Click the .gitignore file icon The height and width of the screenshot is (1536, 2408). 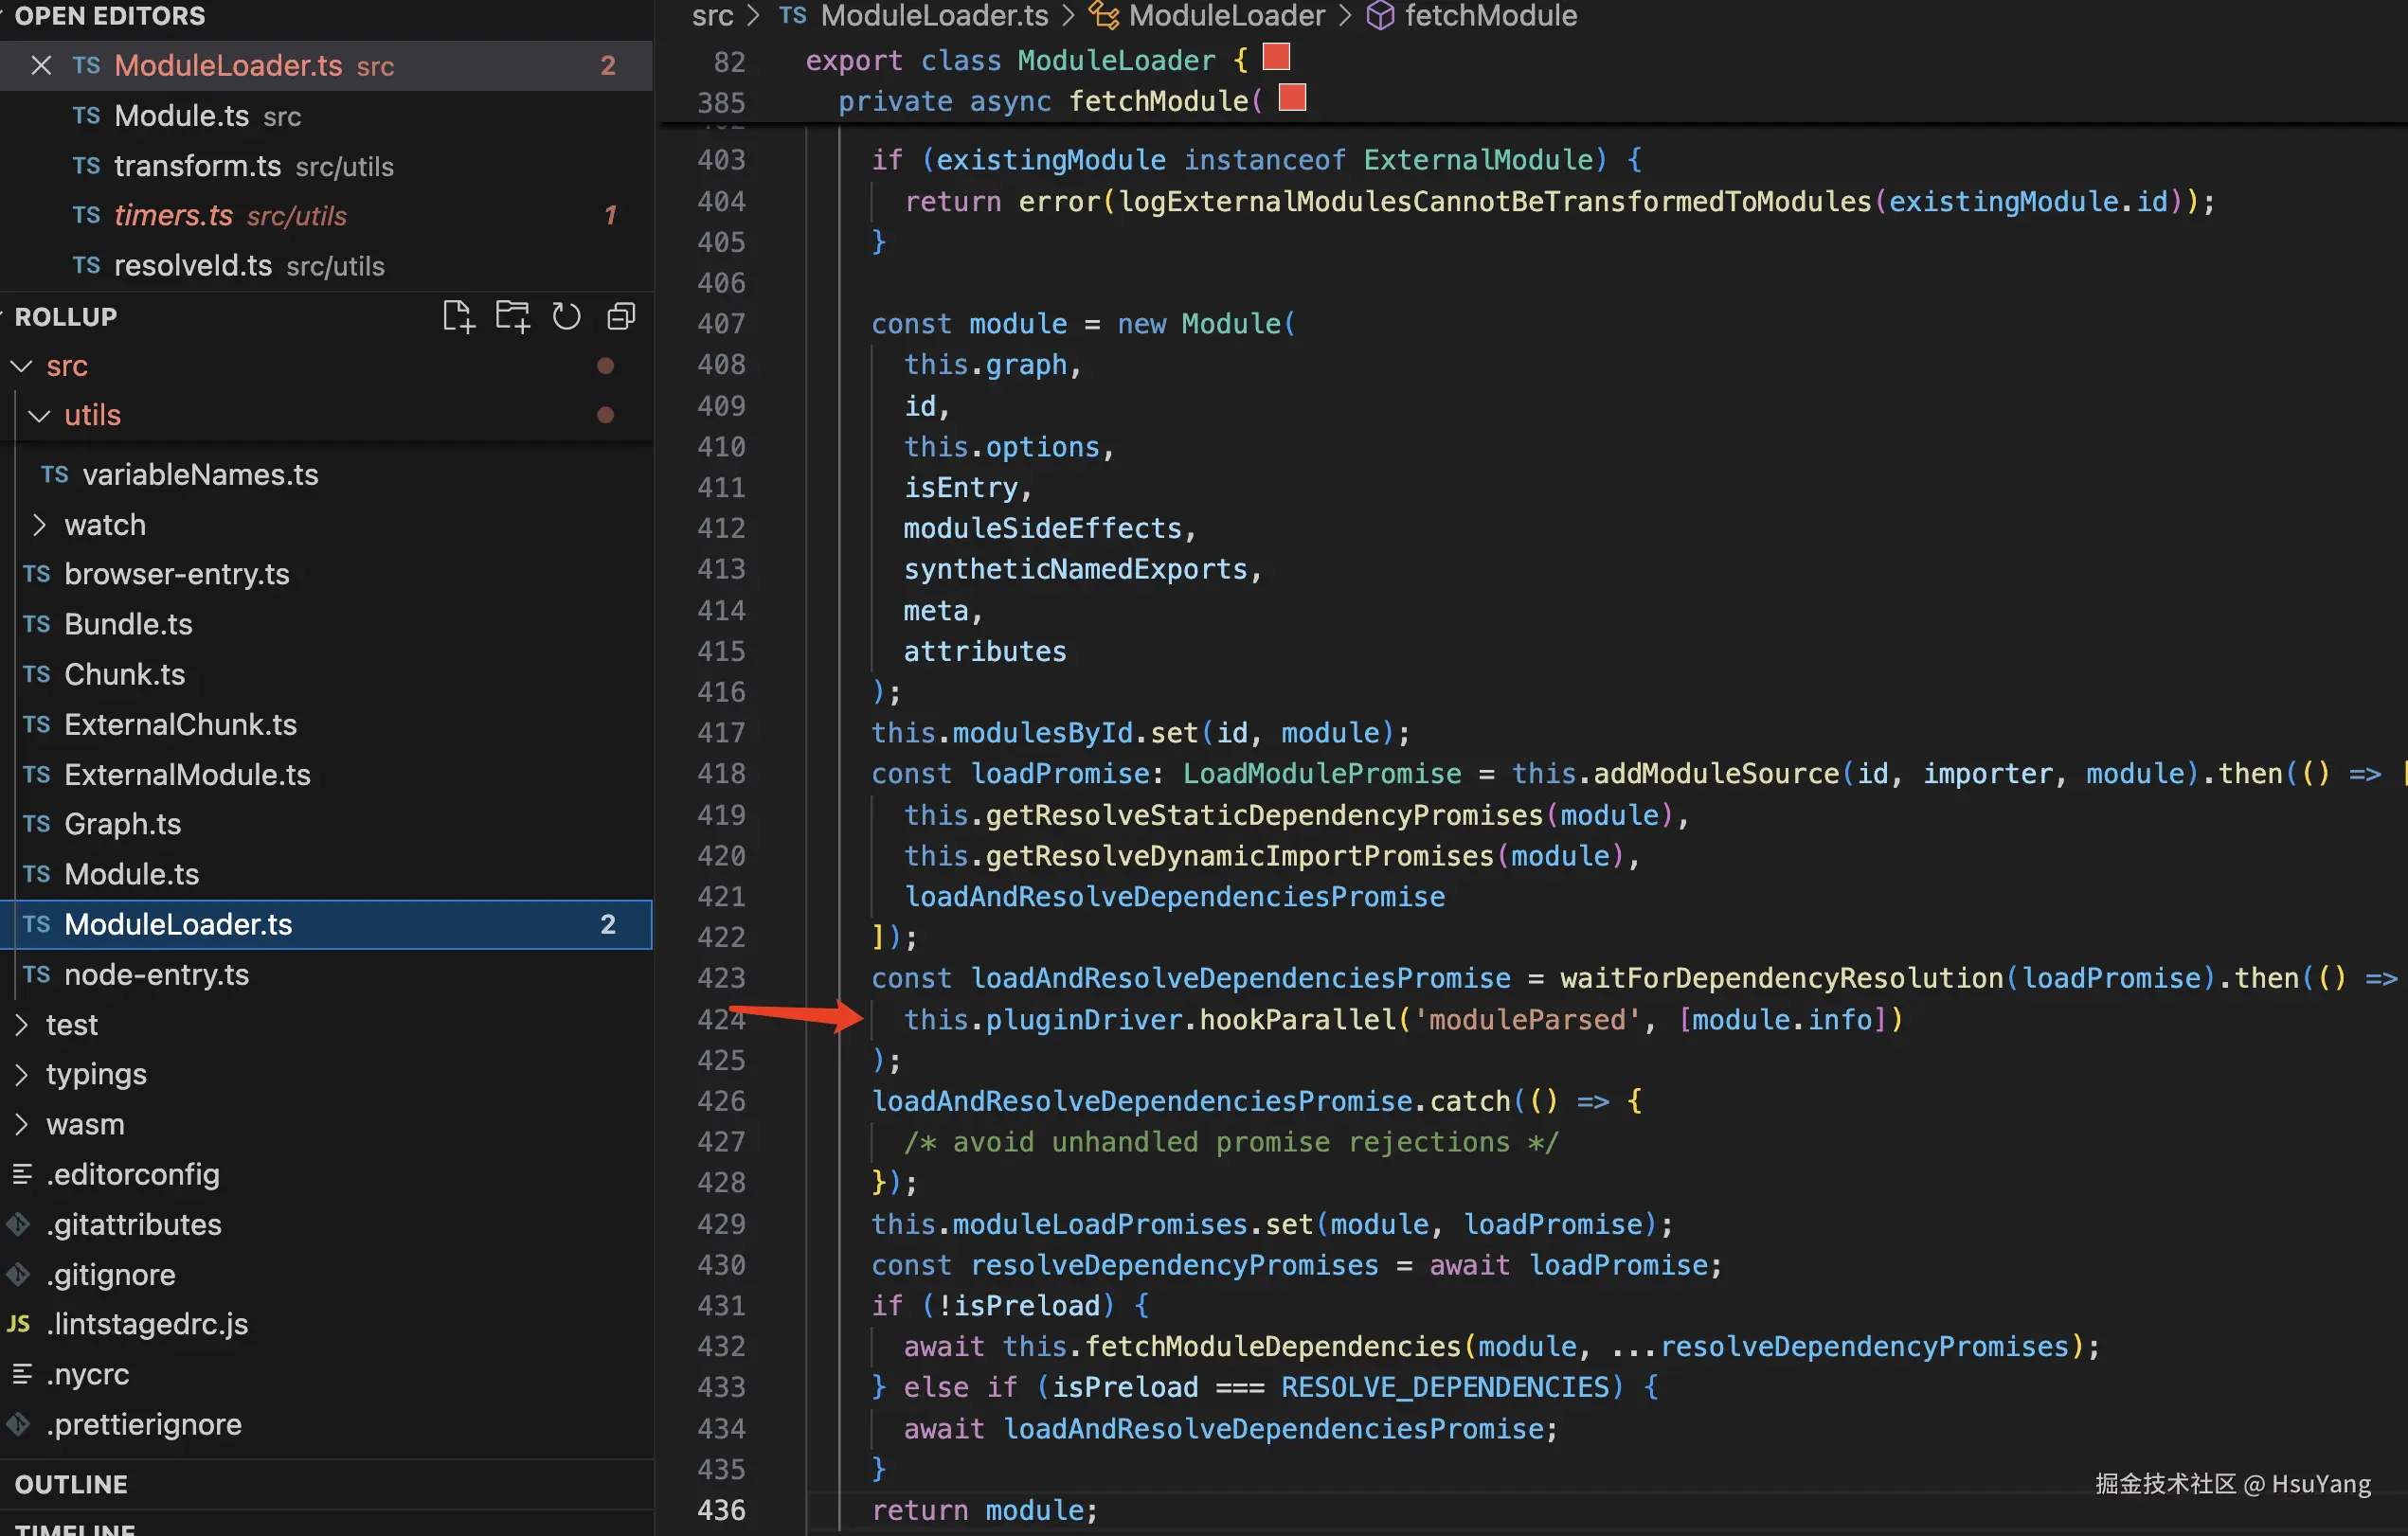18,1274
